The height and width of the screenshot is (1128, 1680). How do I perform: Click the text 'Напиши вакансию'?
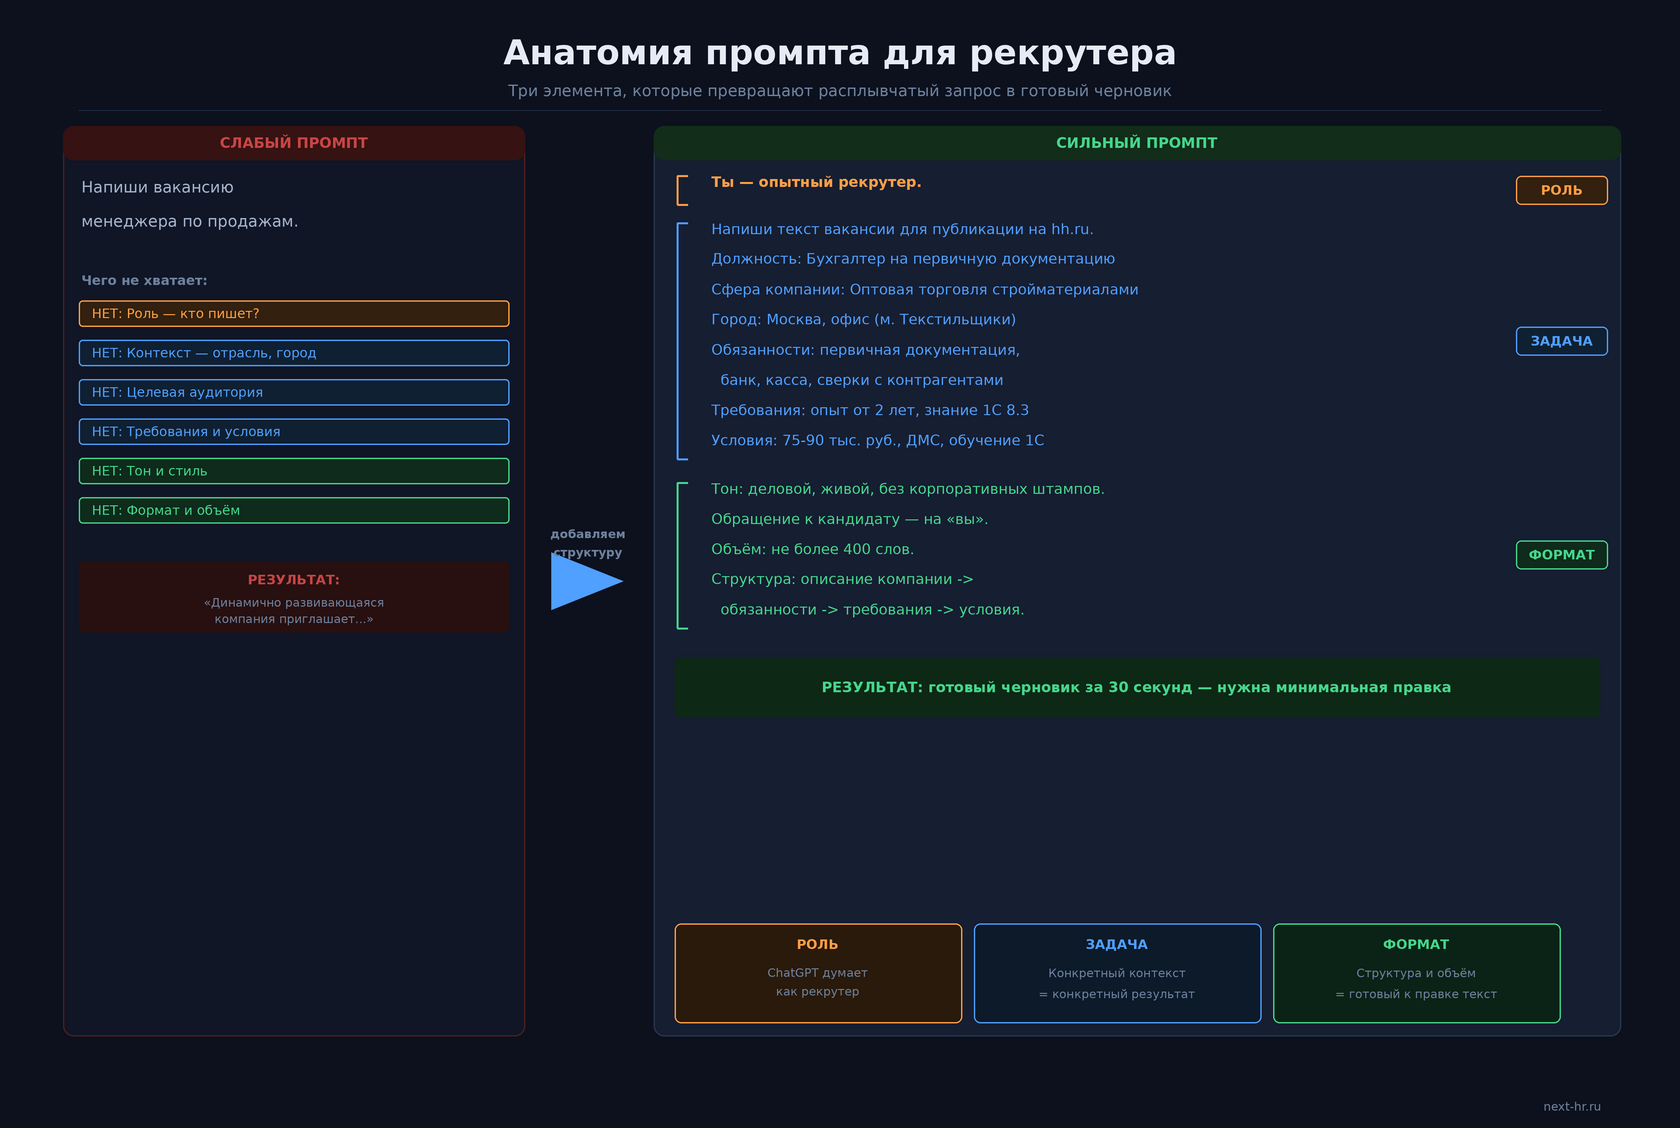pos(158,187)
